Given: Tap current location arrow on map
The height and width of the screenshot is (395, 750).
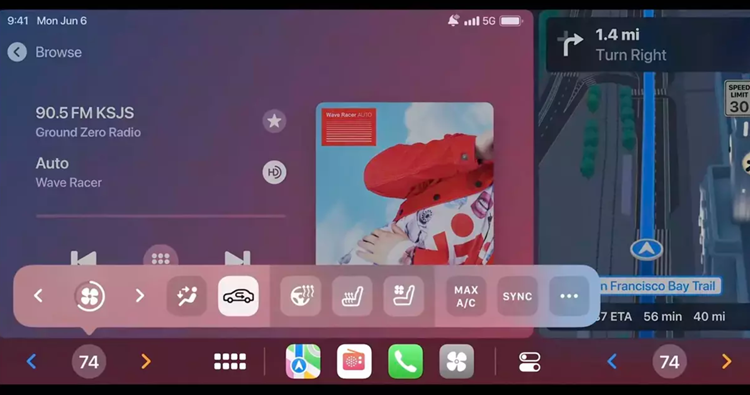Looking at the screenshot, I should pos(647,249).
